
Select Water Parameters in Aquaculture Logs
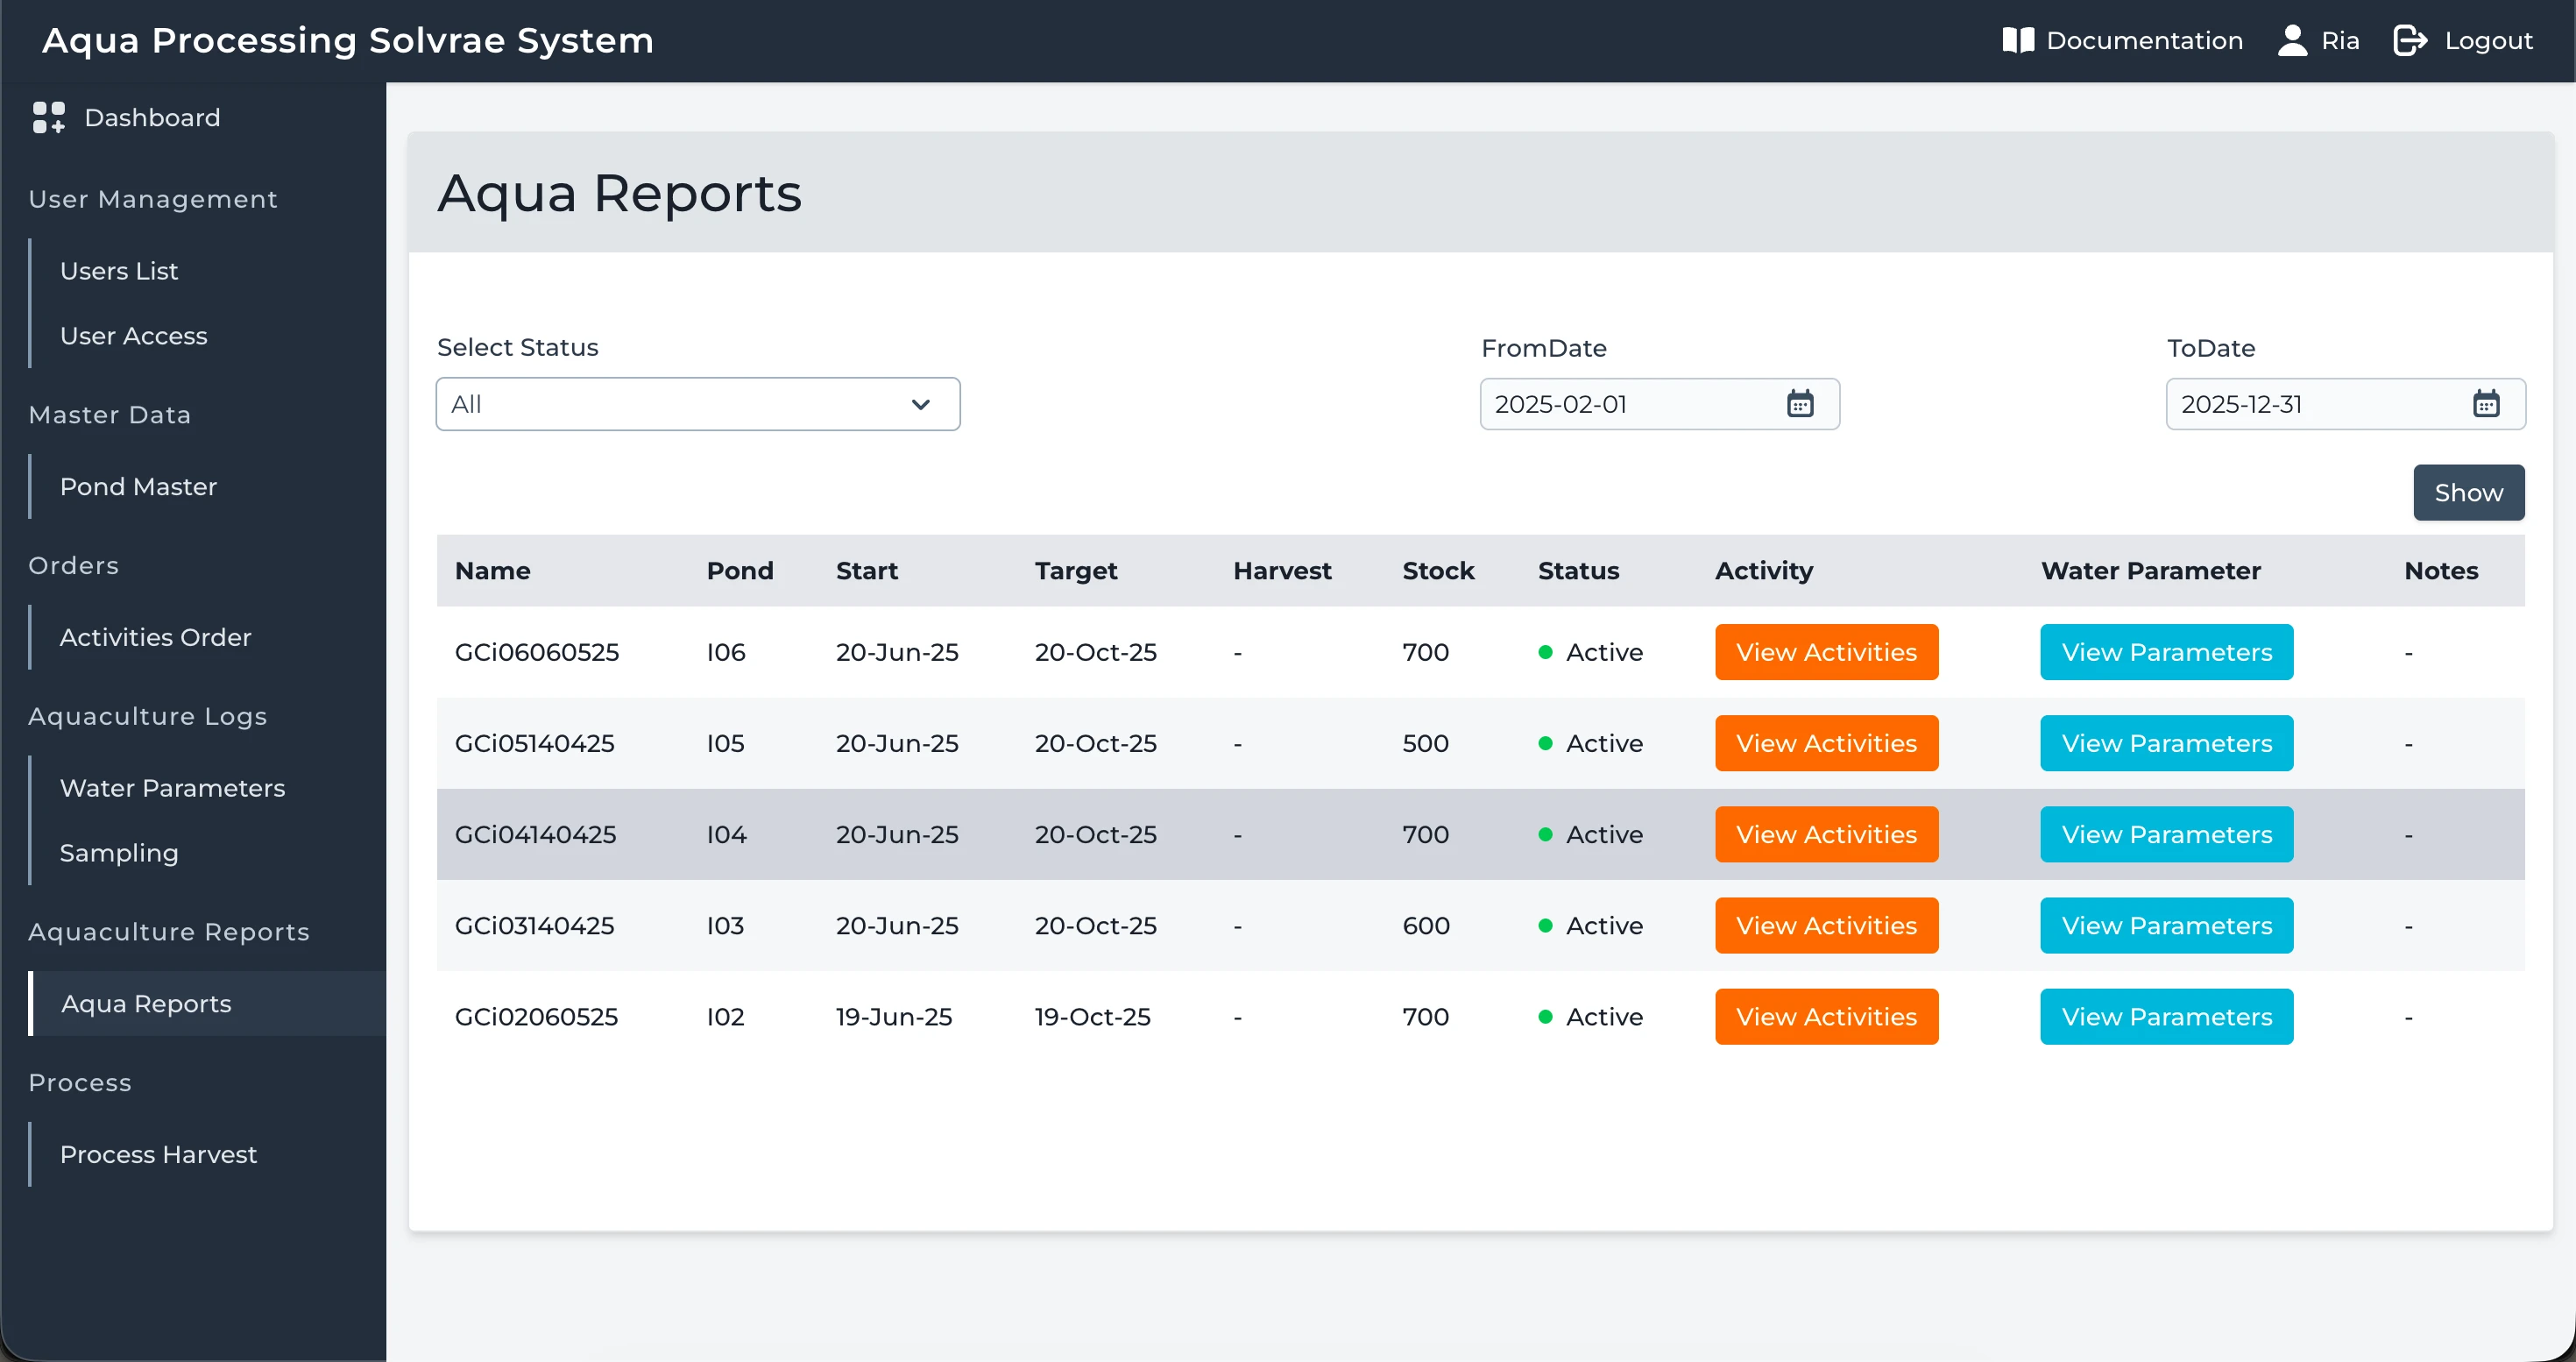[x=172, y=788]
